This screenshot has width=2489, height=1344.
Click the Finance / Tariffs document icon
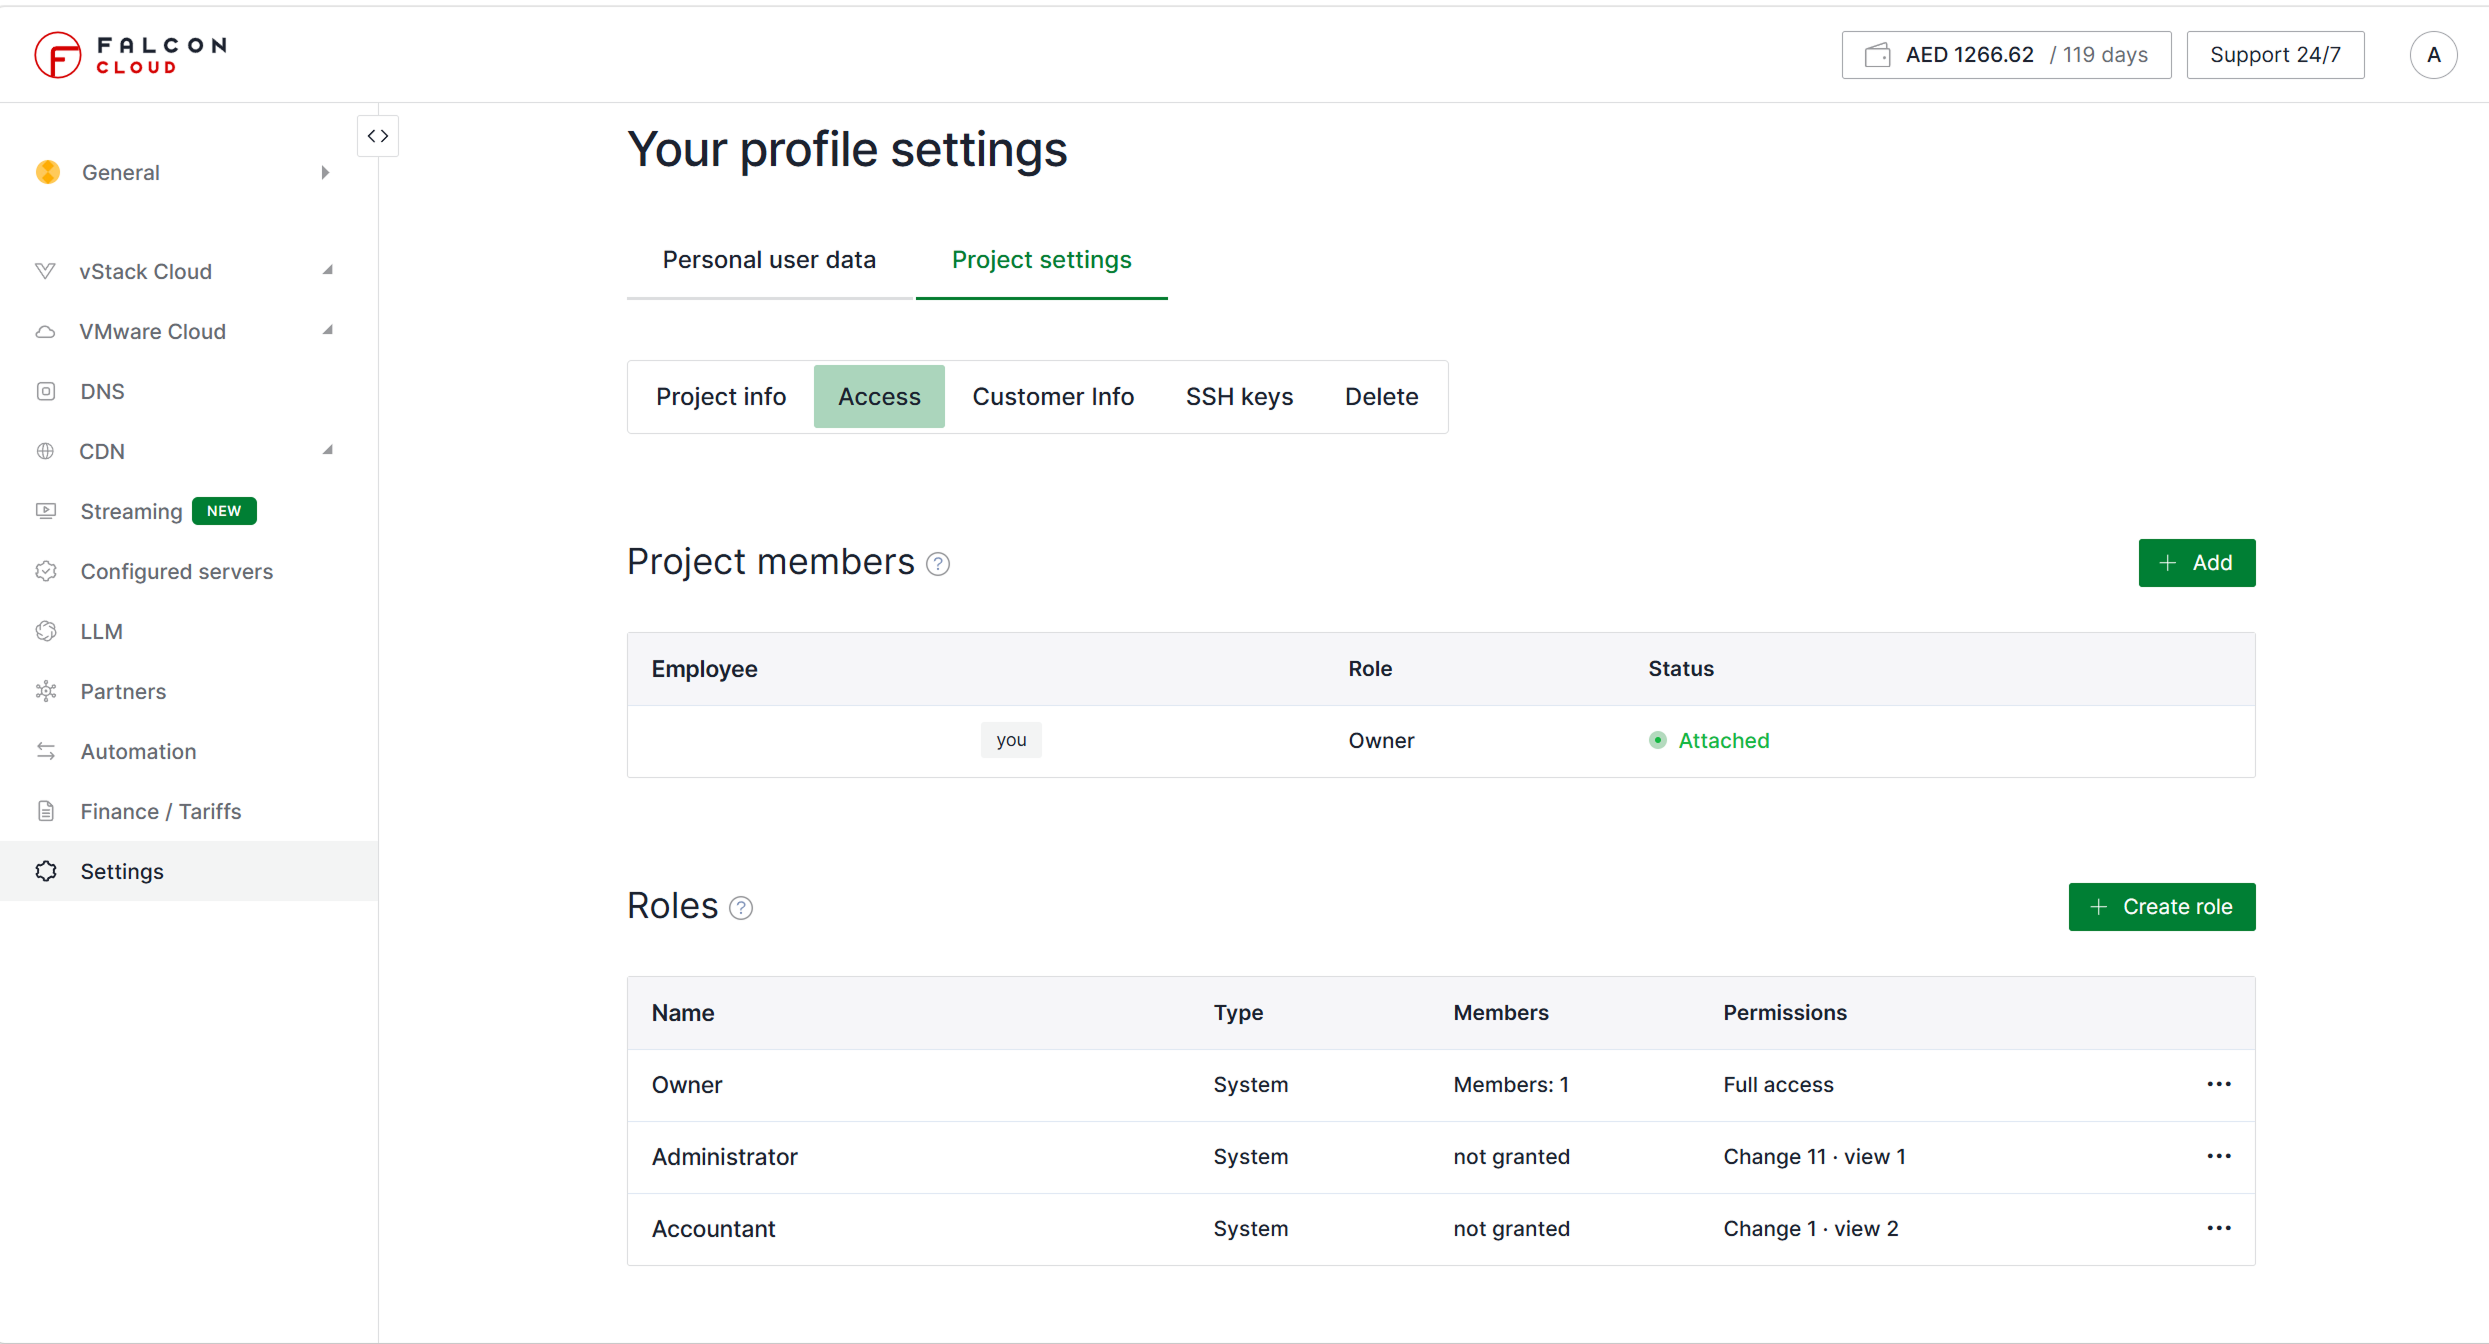(x=46, y=811)
